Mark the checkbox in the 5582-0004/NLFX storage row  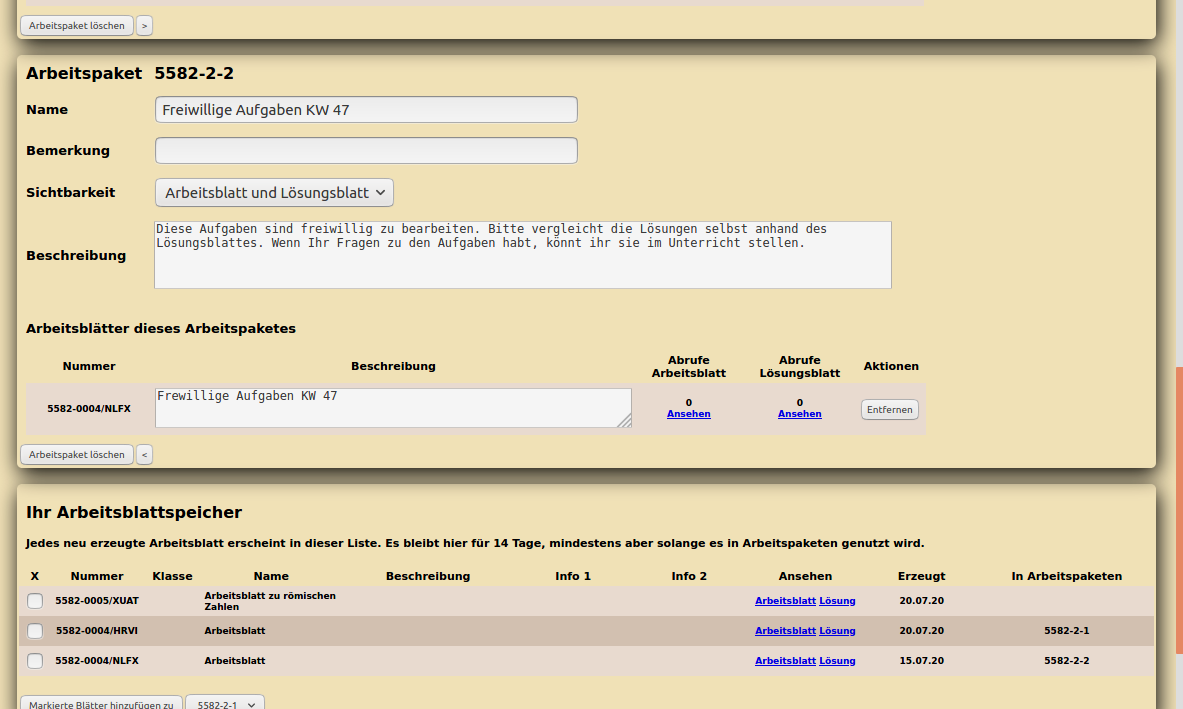tap(35, 661)
